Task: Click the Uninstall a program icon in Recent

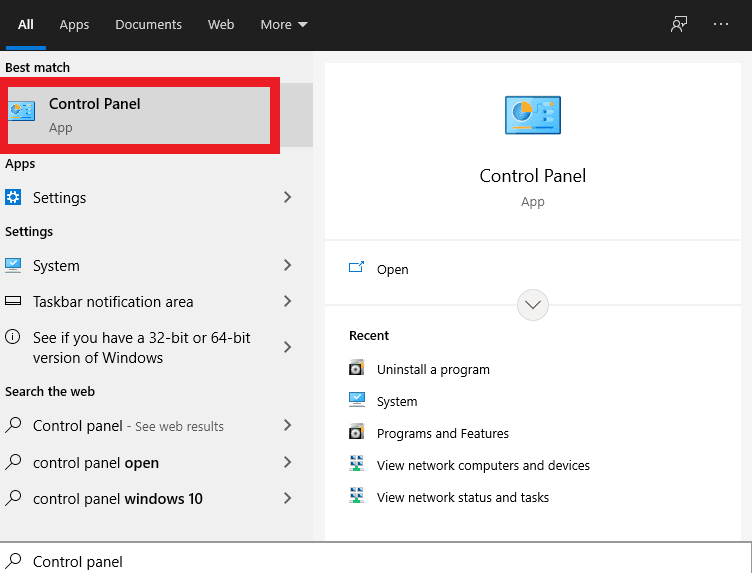Action: coord(357,369)
